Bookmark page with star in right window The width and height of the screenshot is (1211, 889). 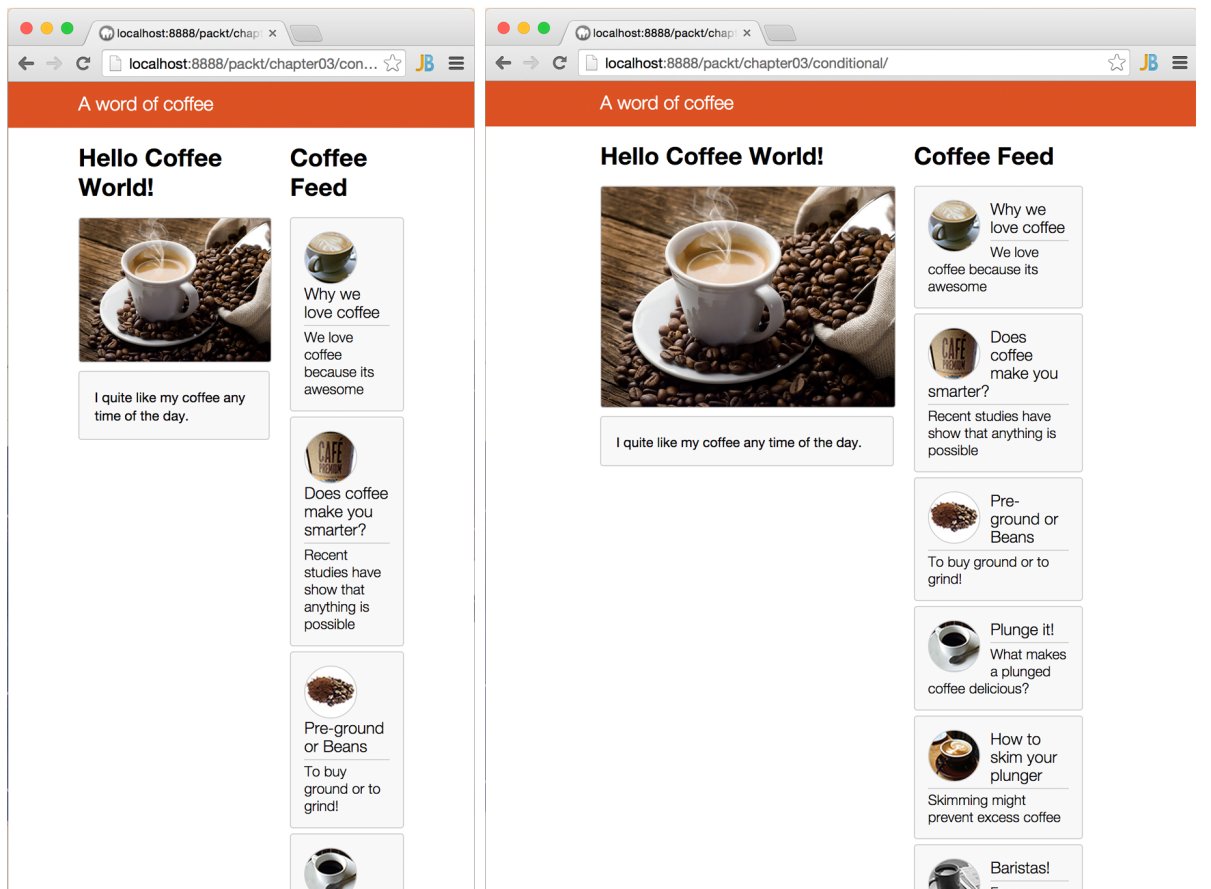click(1117, 63)
